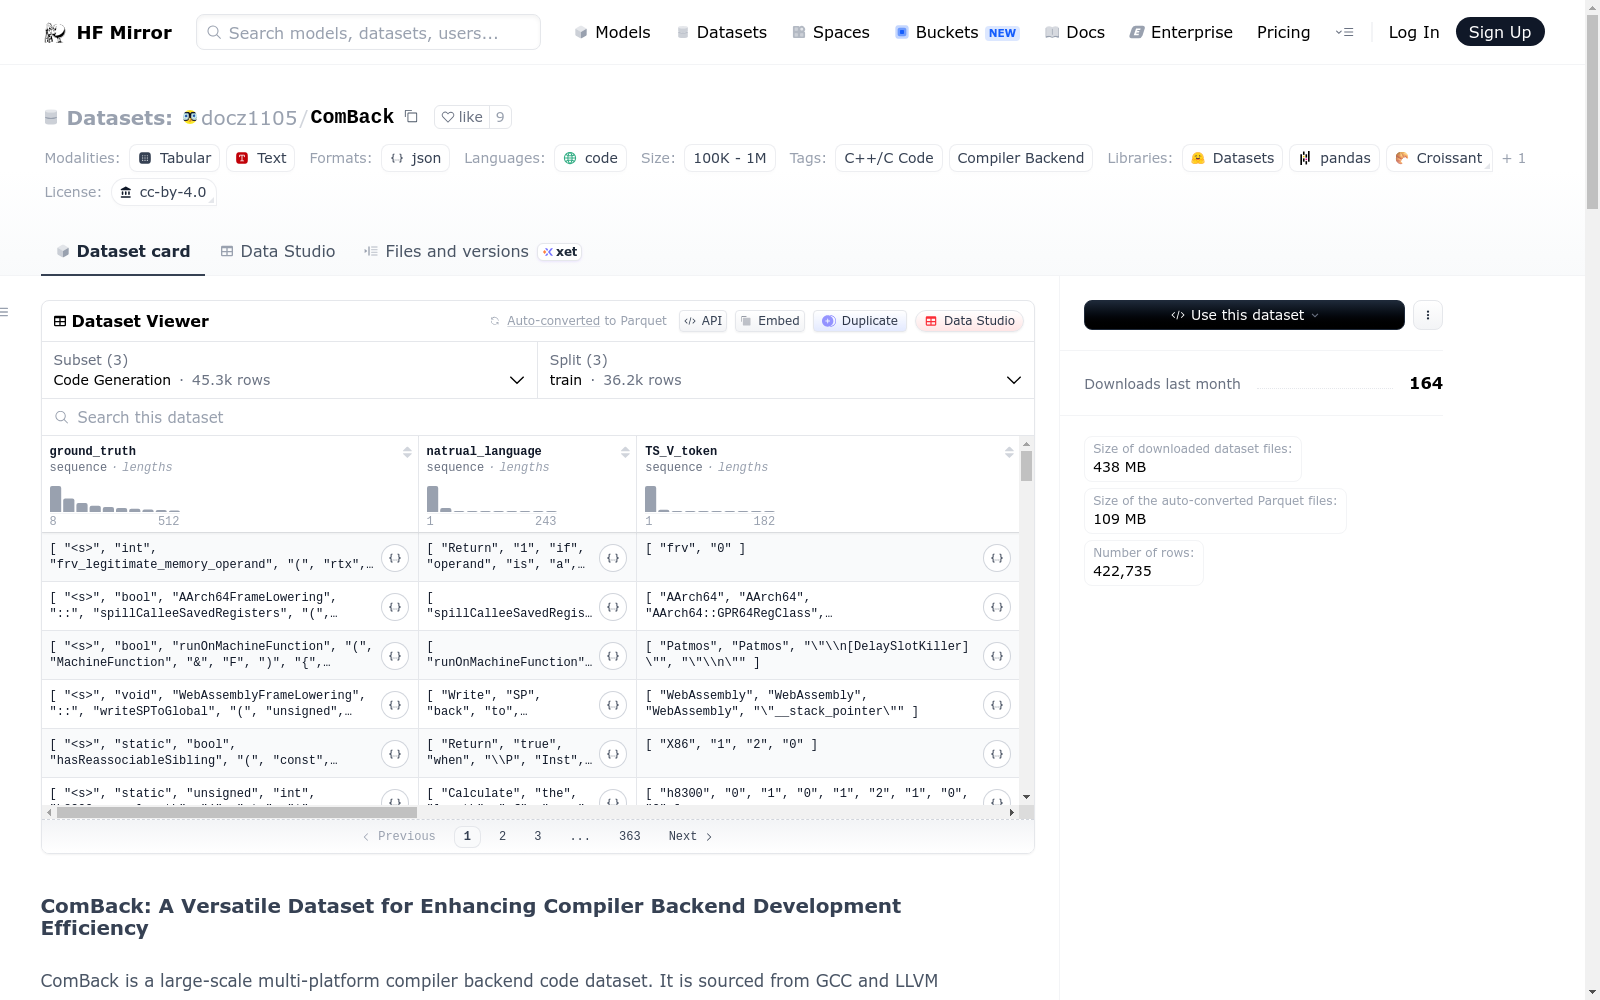1600x1000 pixels.
Task: Sort the ground_truth column
Action: 407,452
